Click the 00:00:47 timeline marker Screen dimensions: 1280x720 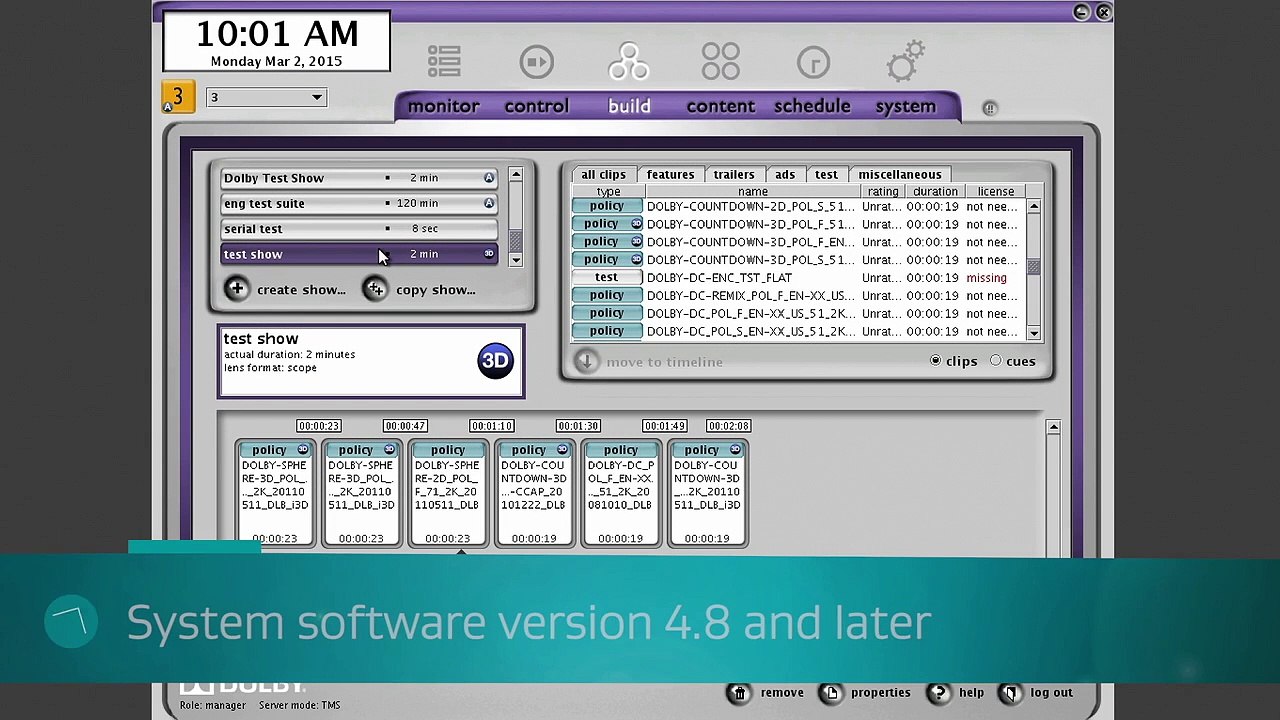[x=405, y=426]
